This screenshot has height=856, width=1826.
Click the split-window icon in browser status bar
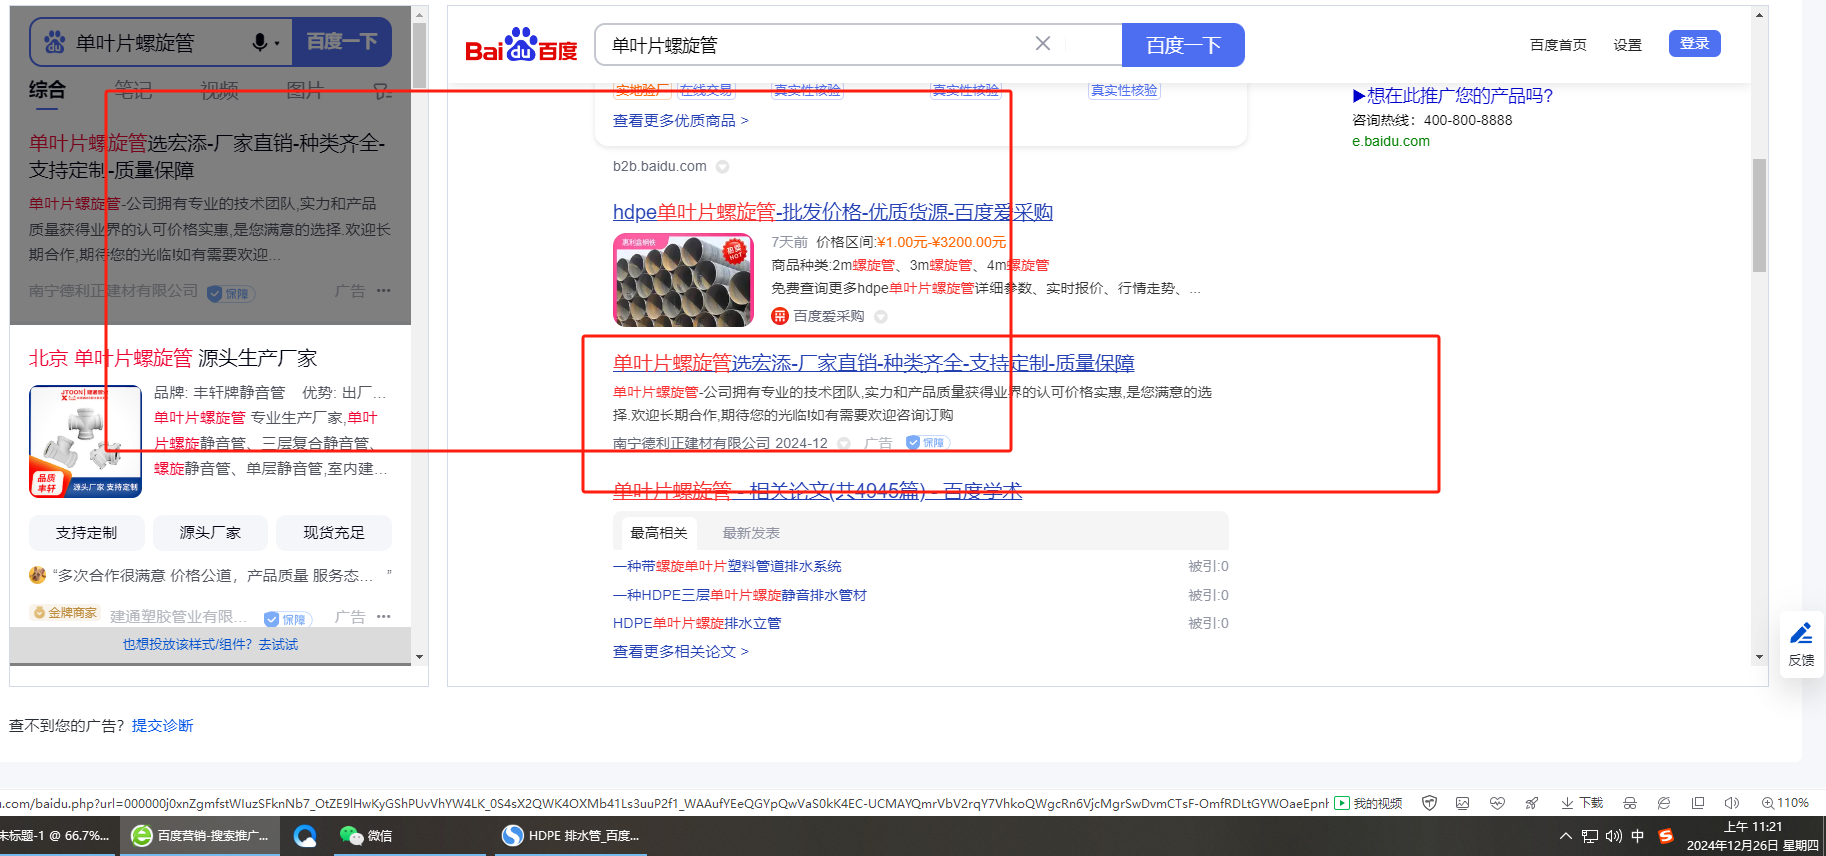1698,803
